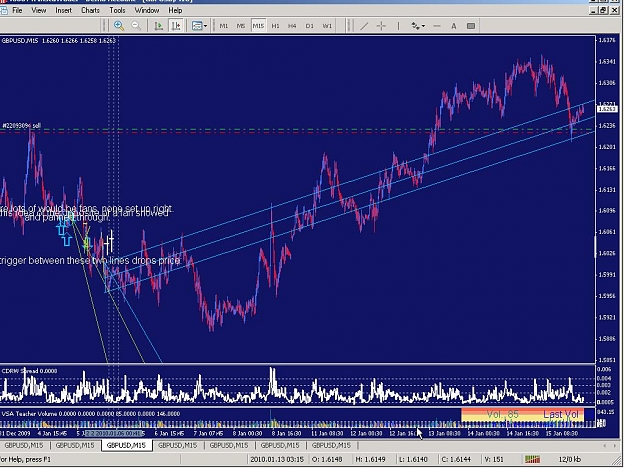
Task: Select the arrows drawing tool icon
Action: pyautogui.click(x=415, y=26)
